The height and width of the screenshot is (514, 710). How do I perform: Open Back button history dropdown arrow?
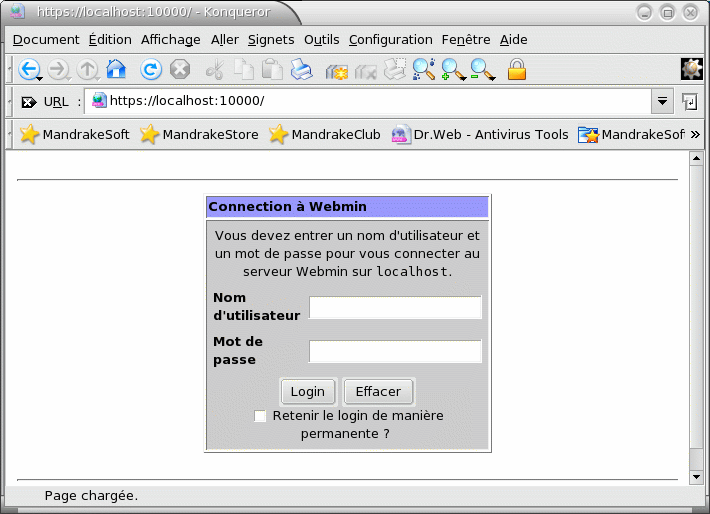(40, 79)
